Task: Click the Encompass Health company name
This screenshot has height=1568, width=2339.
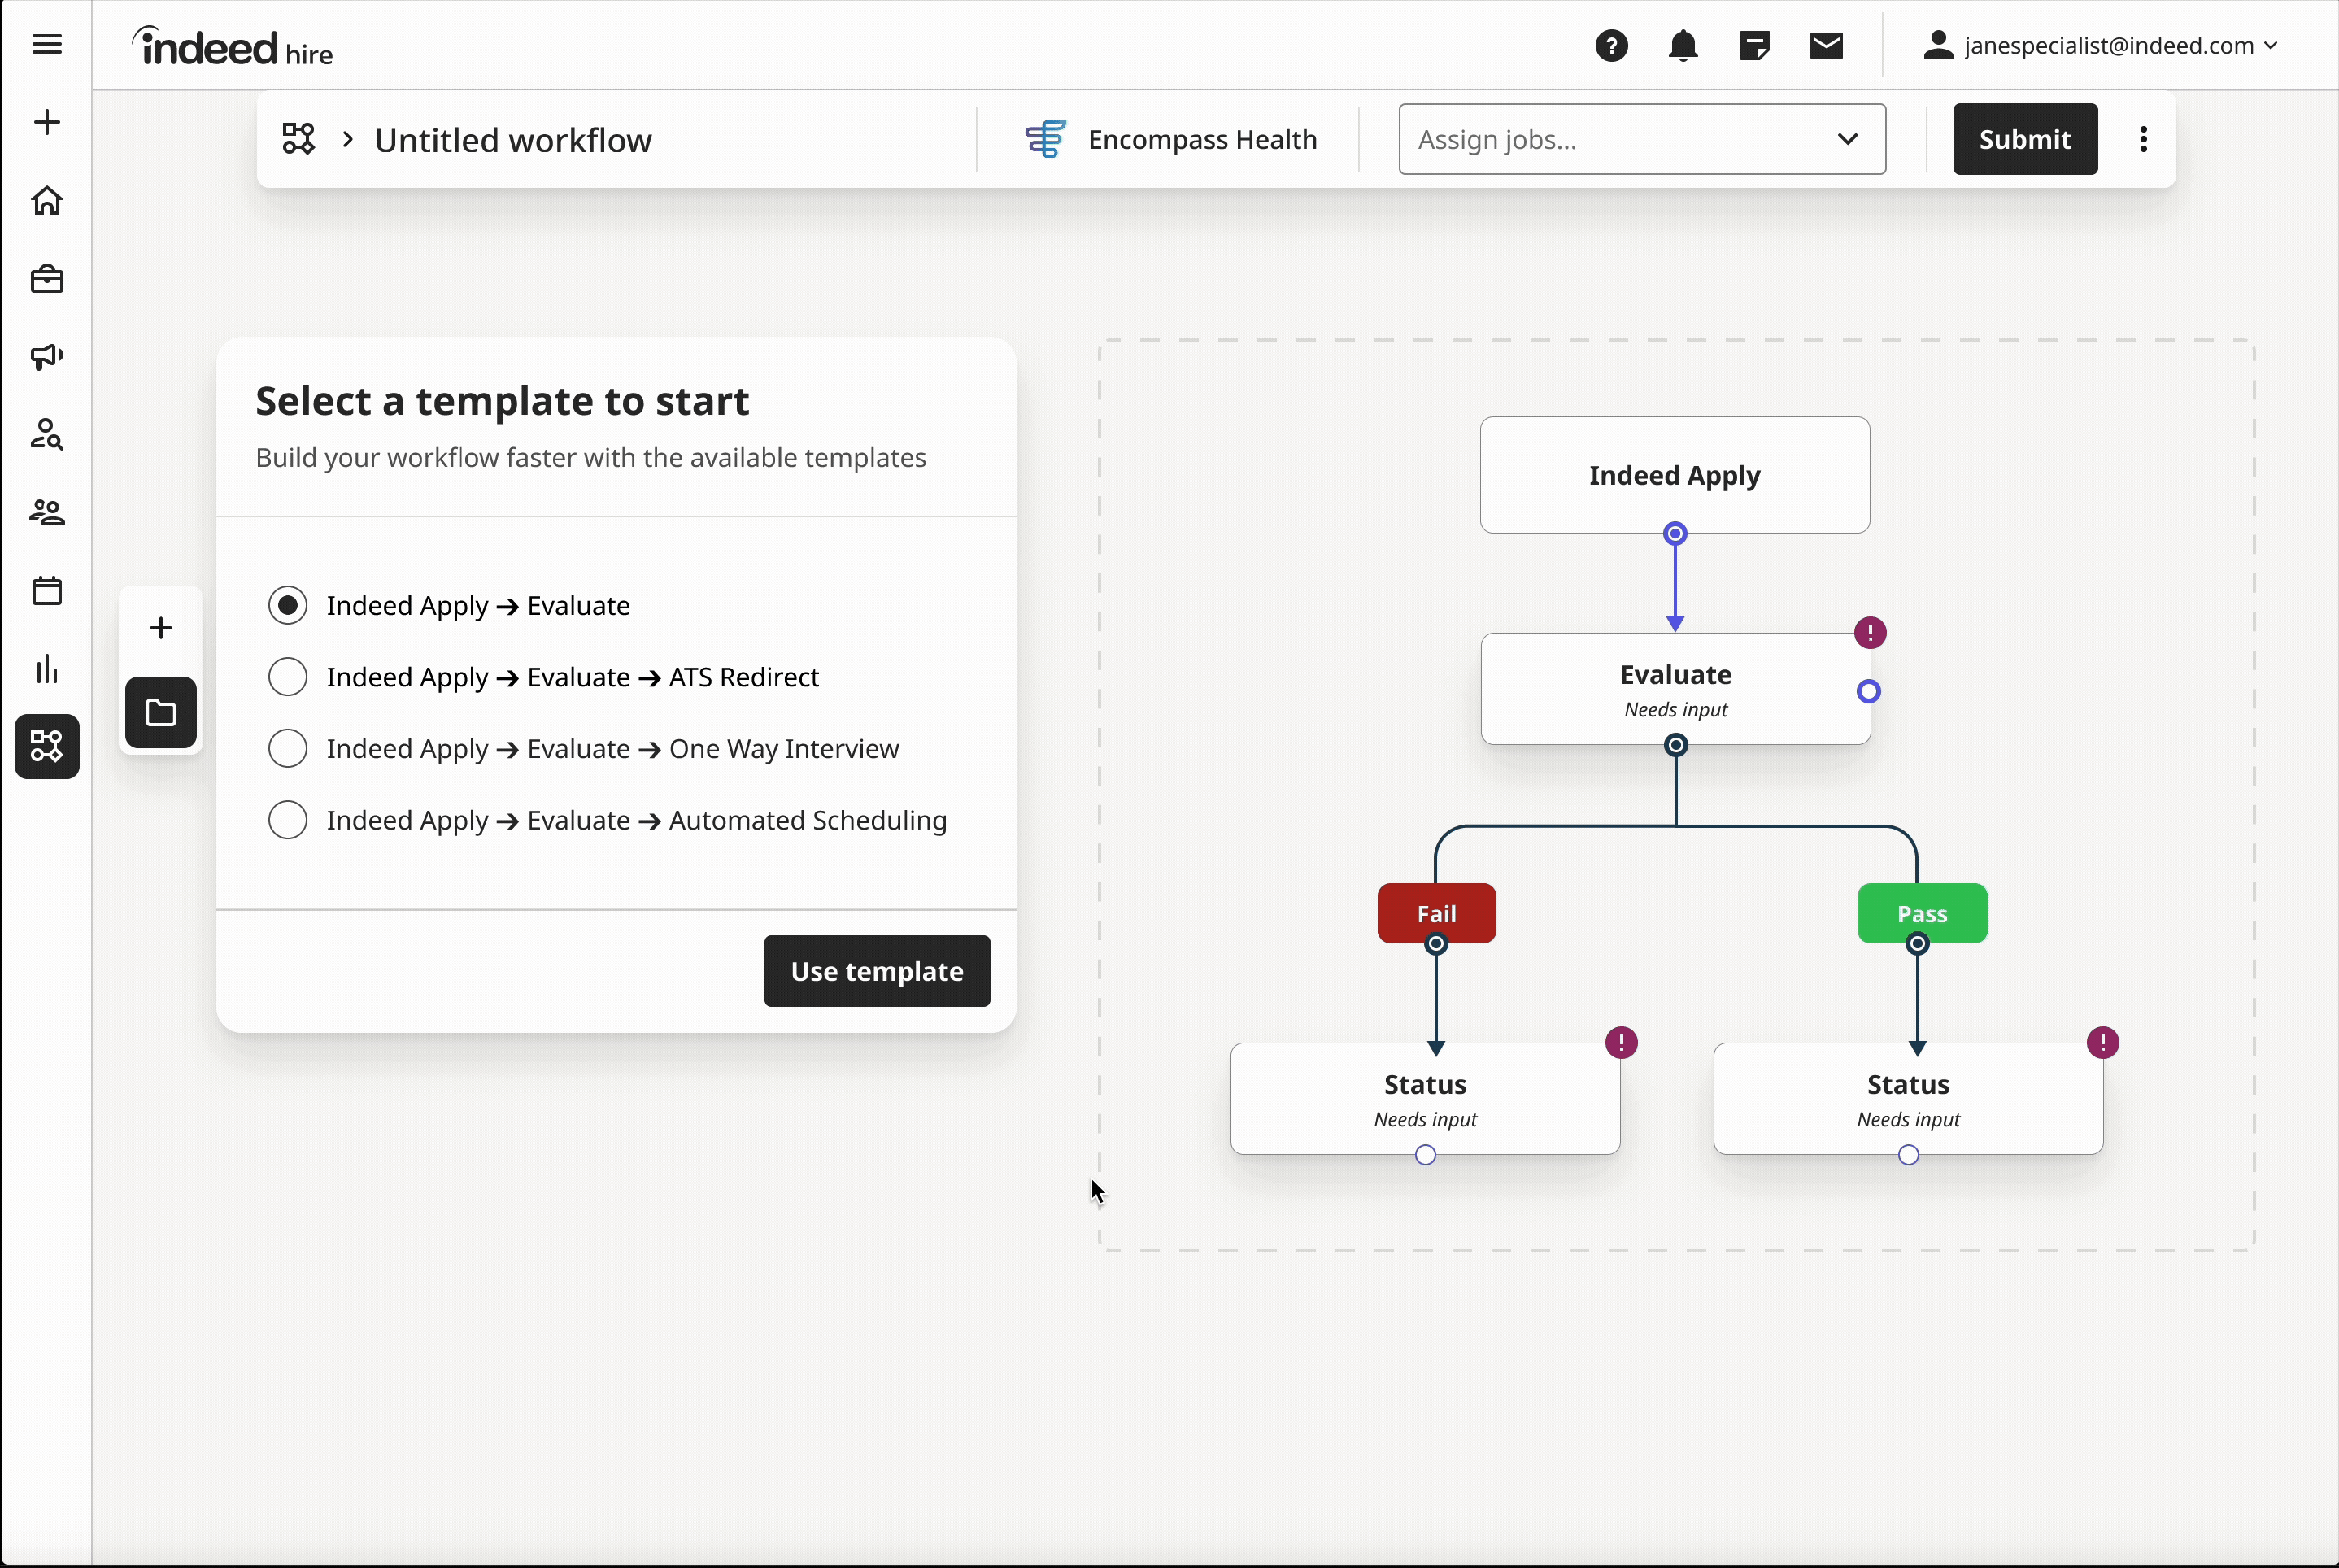Action: 1202,139
